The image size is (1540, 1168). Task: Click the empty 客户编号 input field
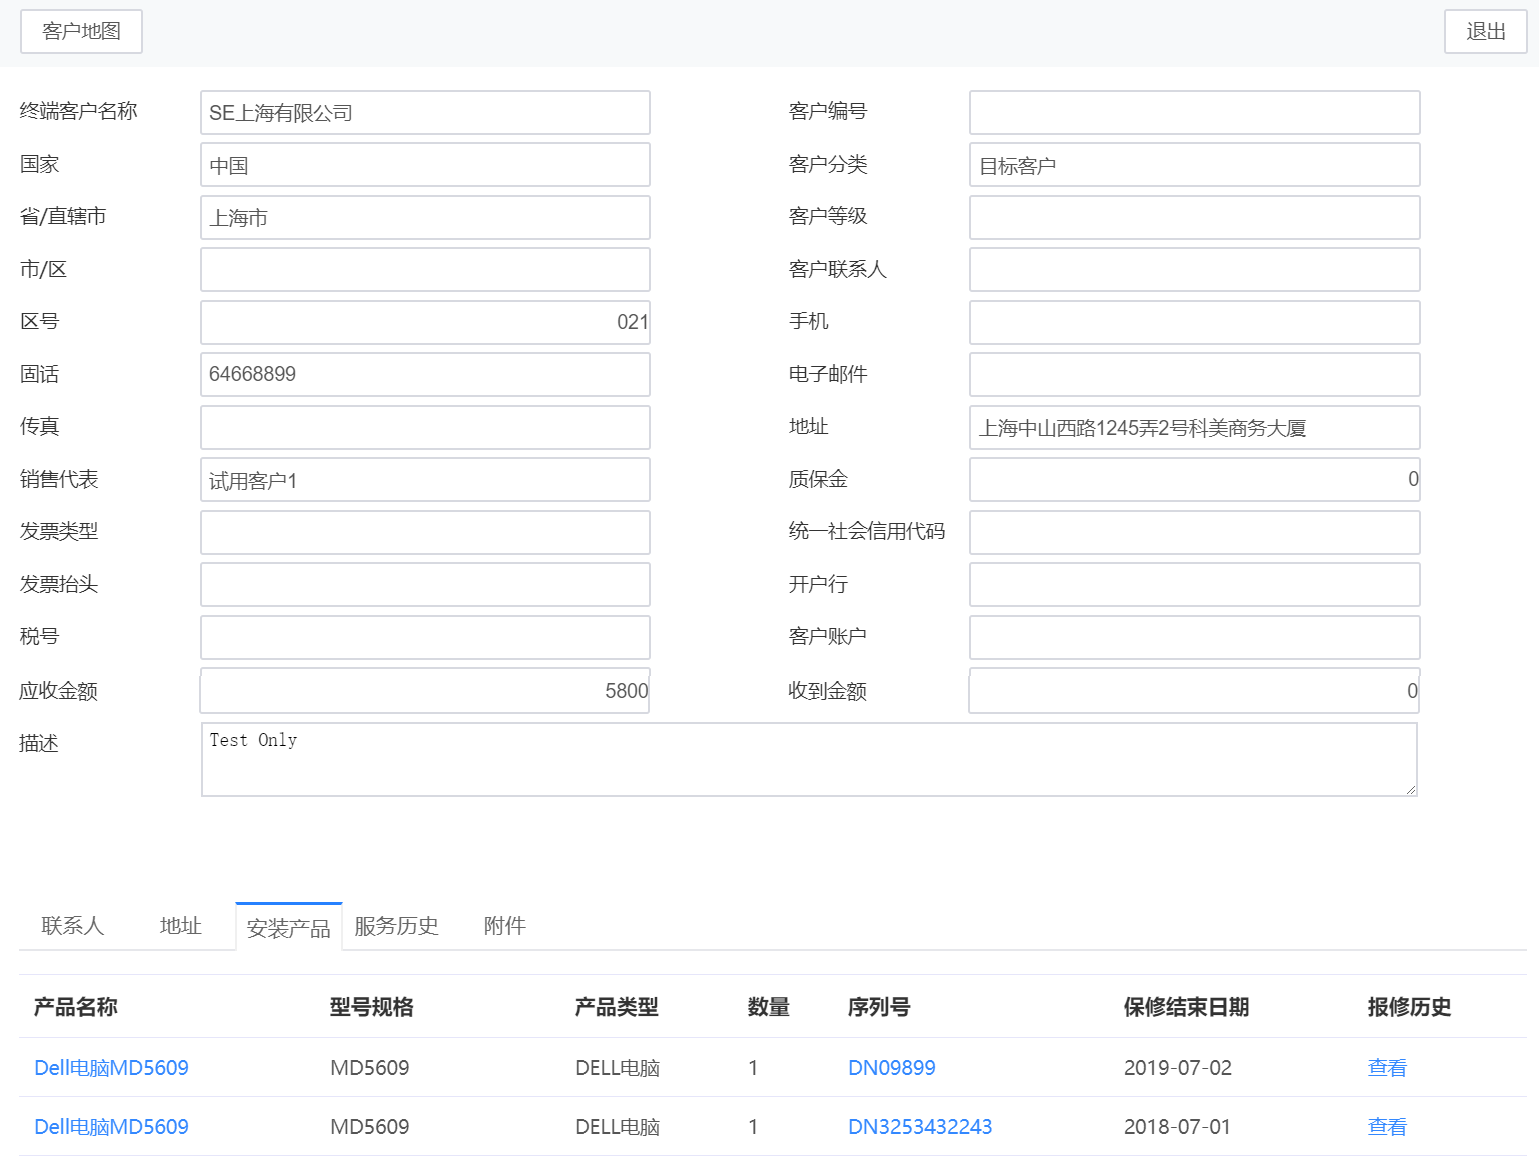1193,112
